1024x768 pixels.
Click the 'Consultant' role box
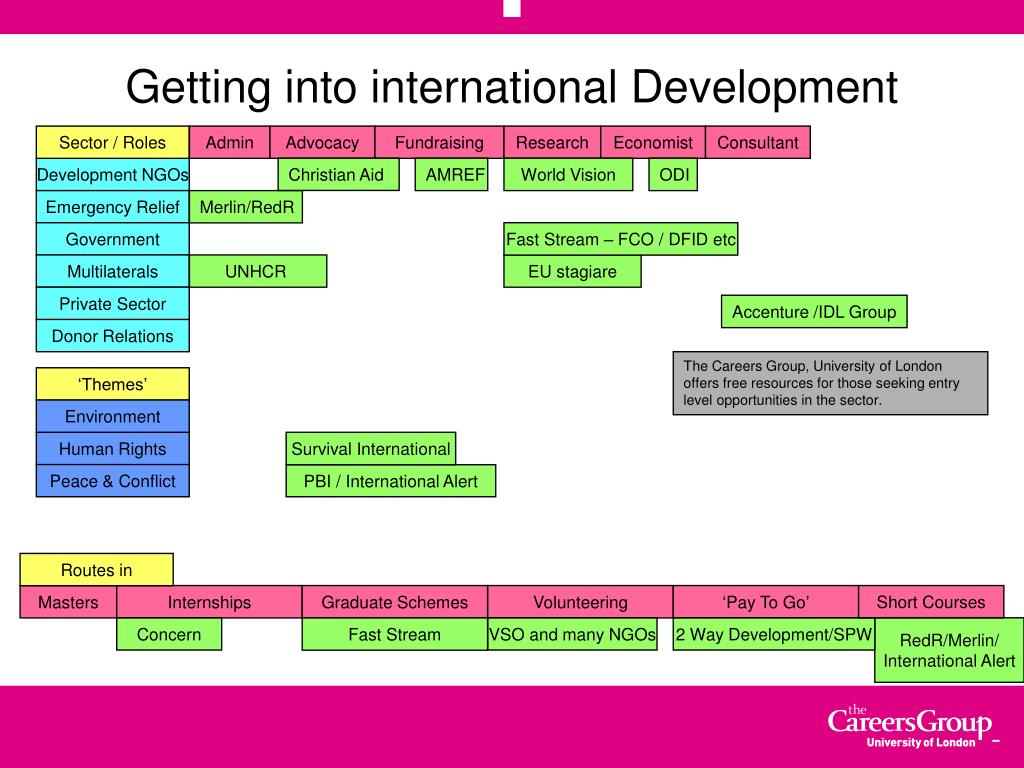pyautogui.click(x=758, y=142)
